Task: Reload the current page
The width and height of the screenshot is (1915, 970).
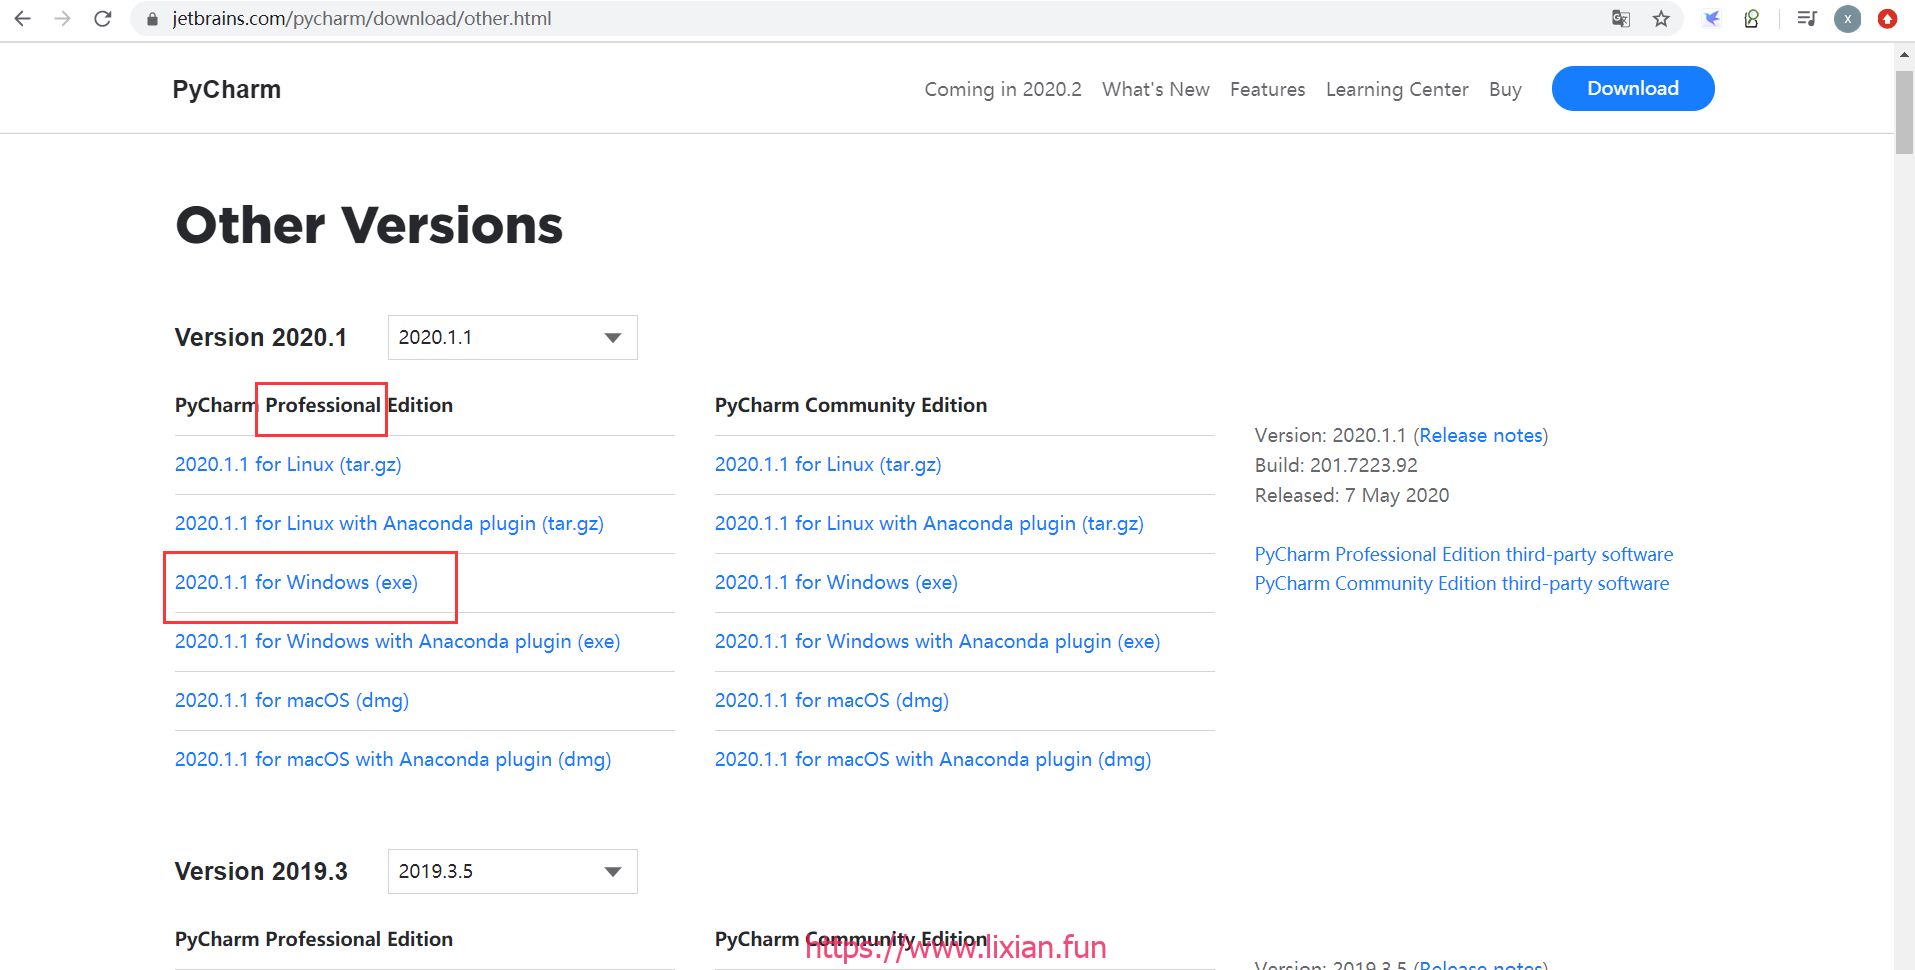Action: coord(102,19)
